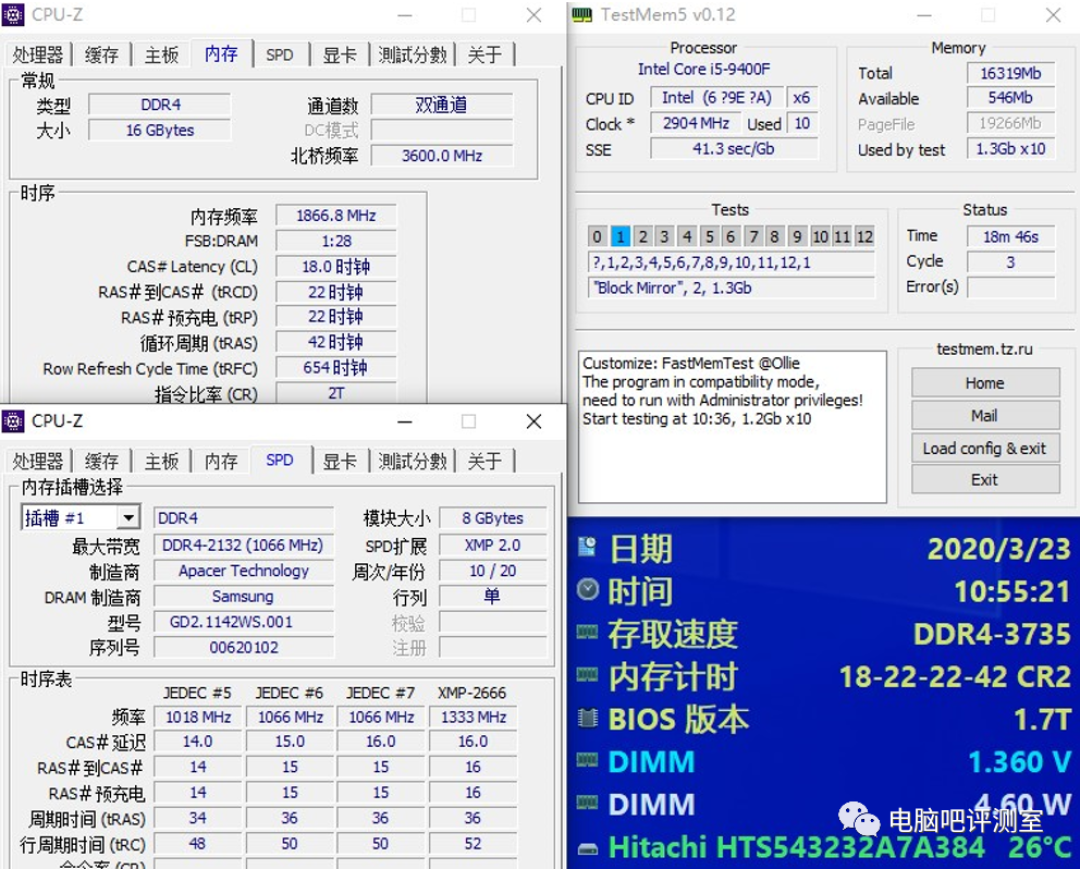Screen dimensions: 1080x869
Task: Click test box 12 in Tests
Action: (x=864, y=237)
